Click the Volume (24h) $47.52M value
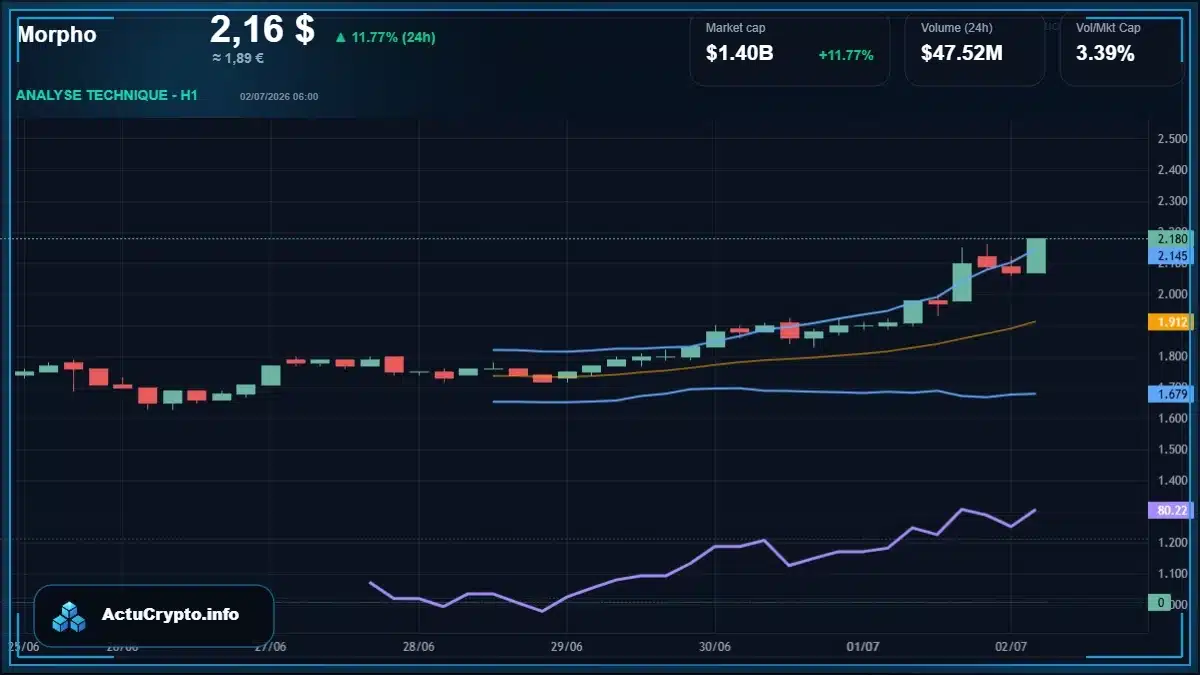 962,53
